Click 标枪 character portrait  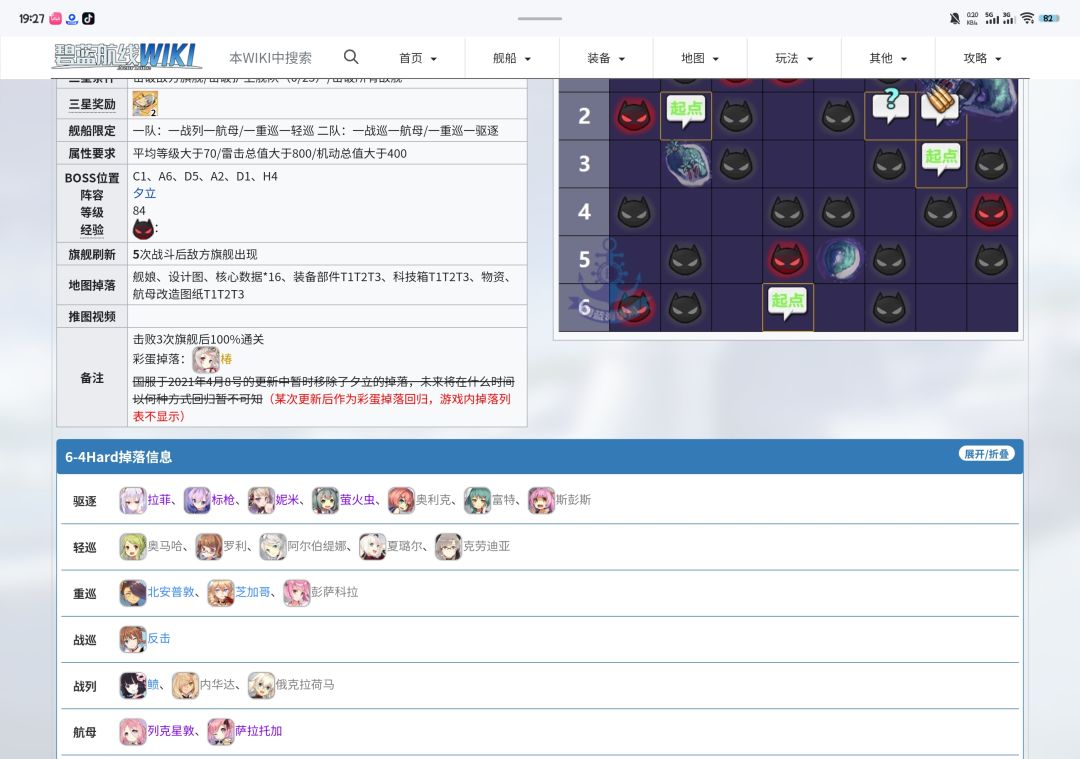[197, 501]
